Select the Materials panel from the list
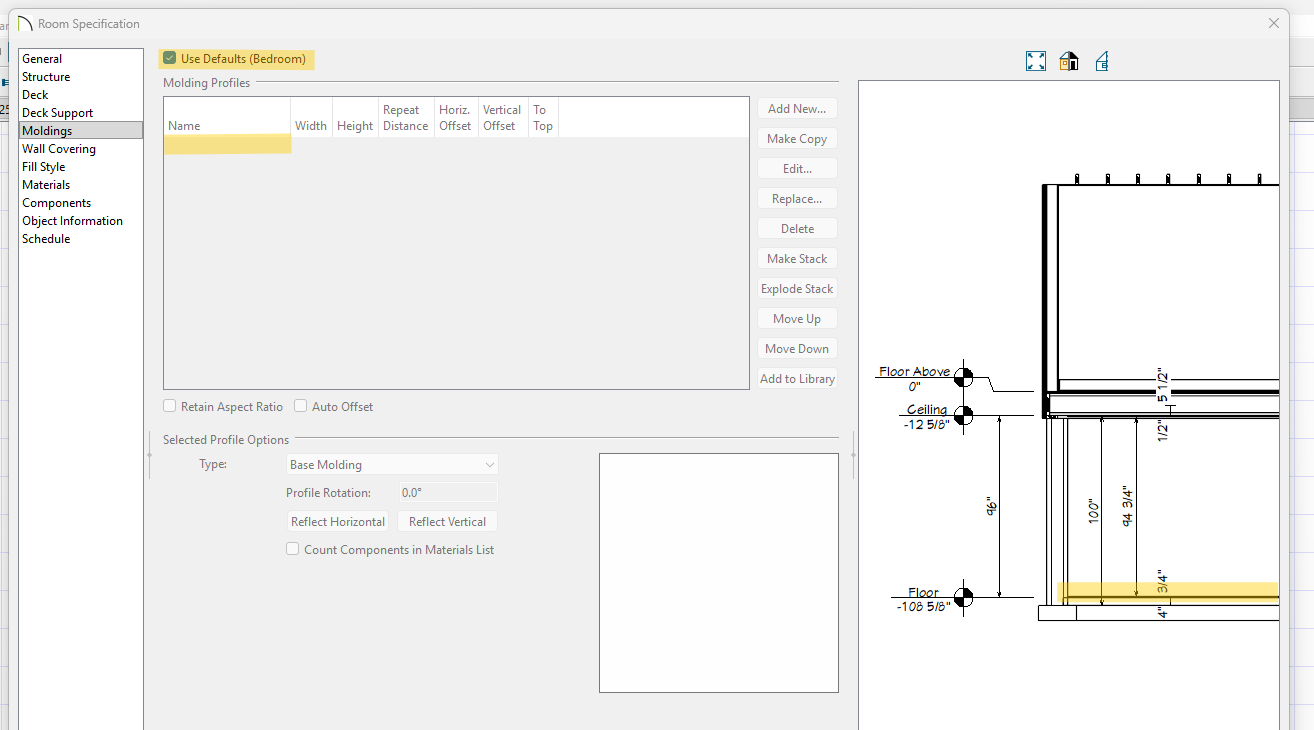 pyautogui.click(x=46, y=185)
